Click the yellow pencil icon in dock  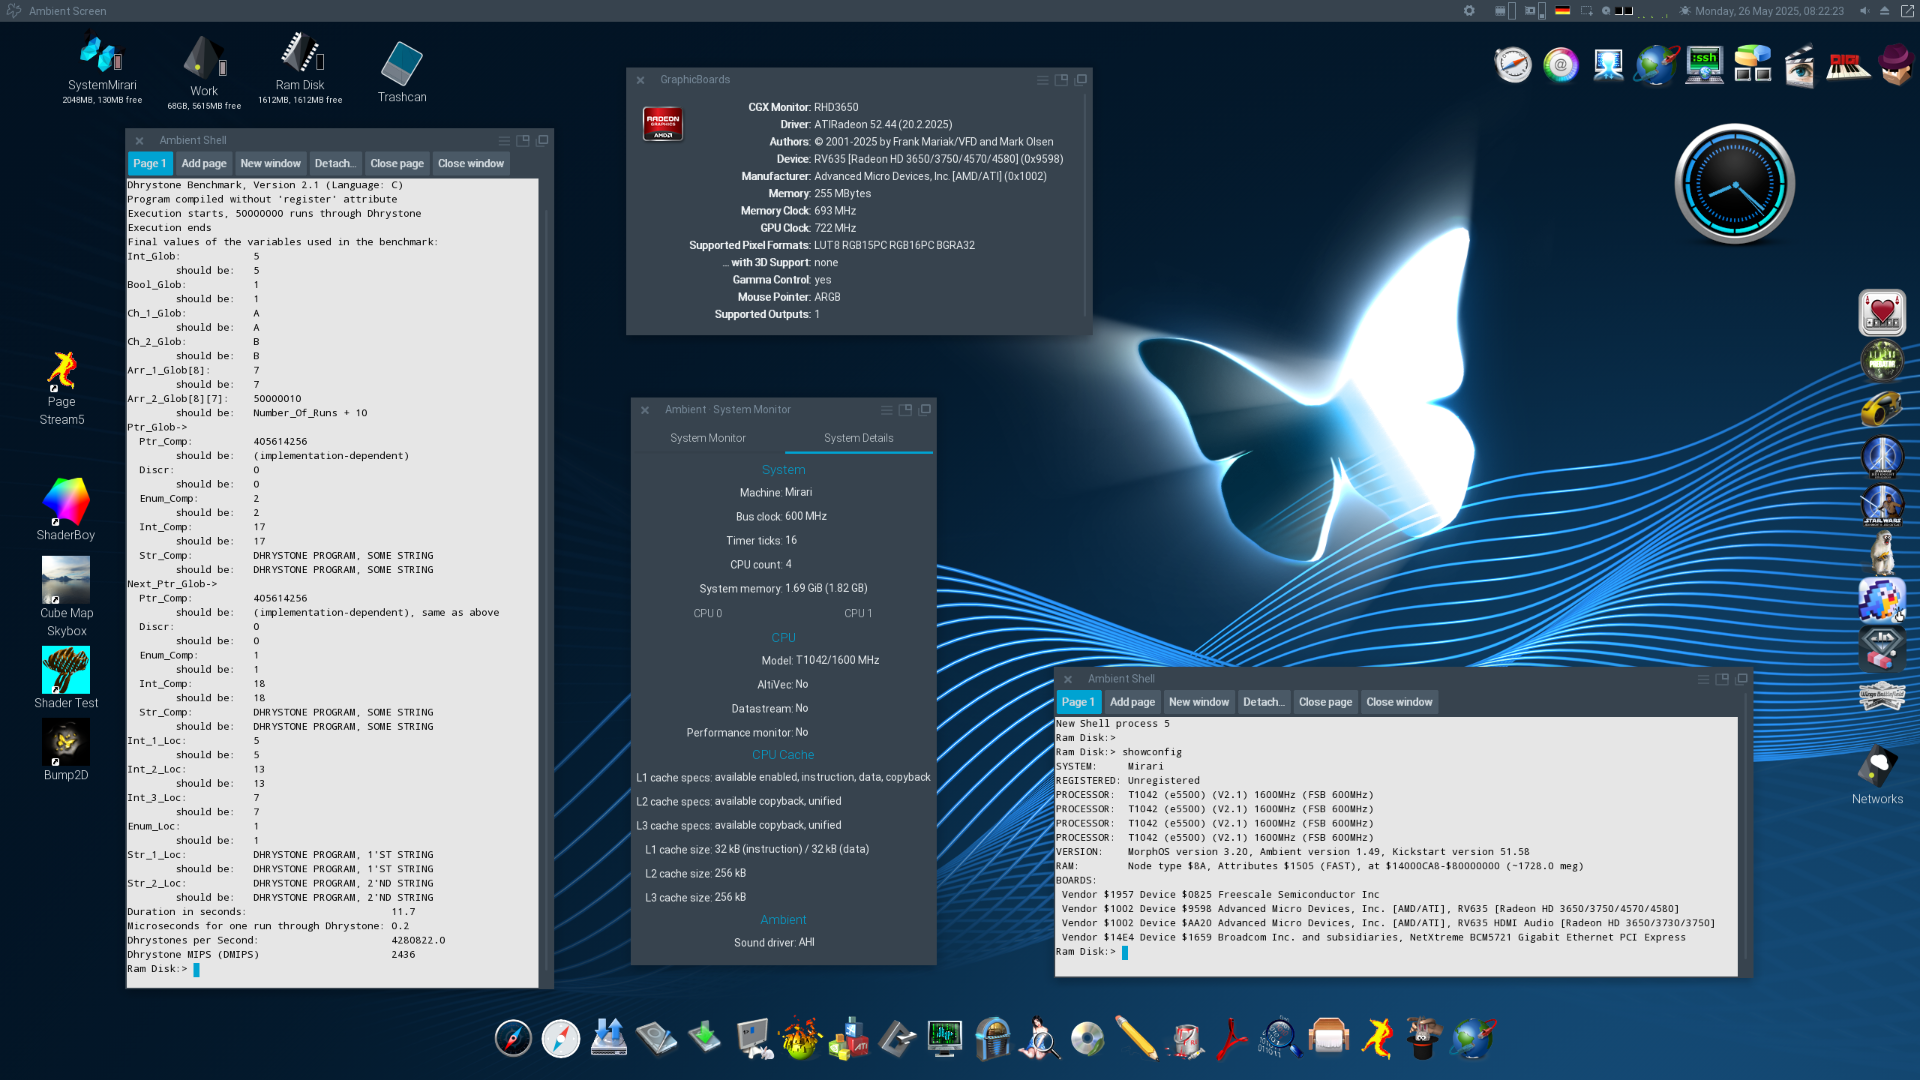pyautogui.click(x=1136, y=1038)
